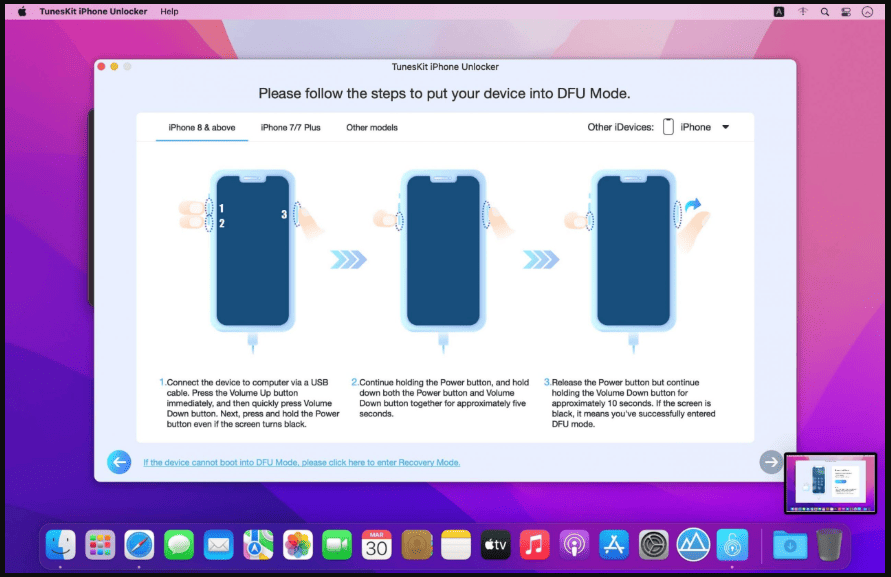The image size is (891, 577).
Task: Switch to Other models tab
Action: [372, 127]
